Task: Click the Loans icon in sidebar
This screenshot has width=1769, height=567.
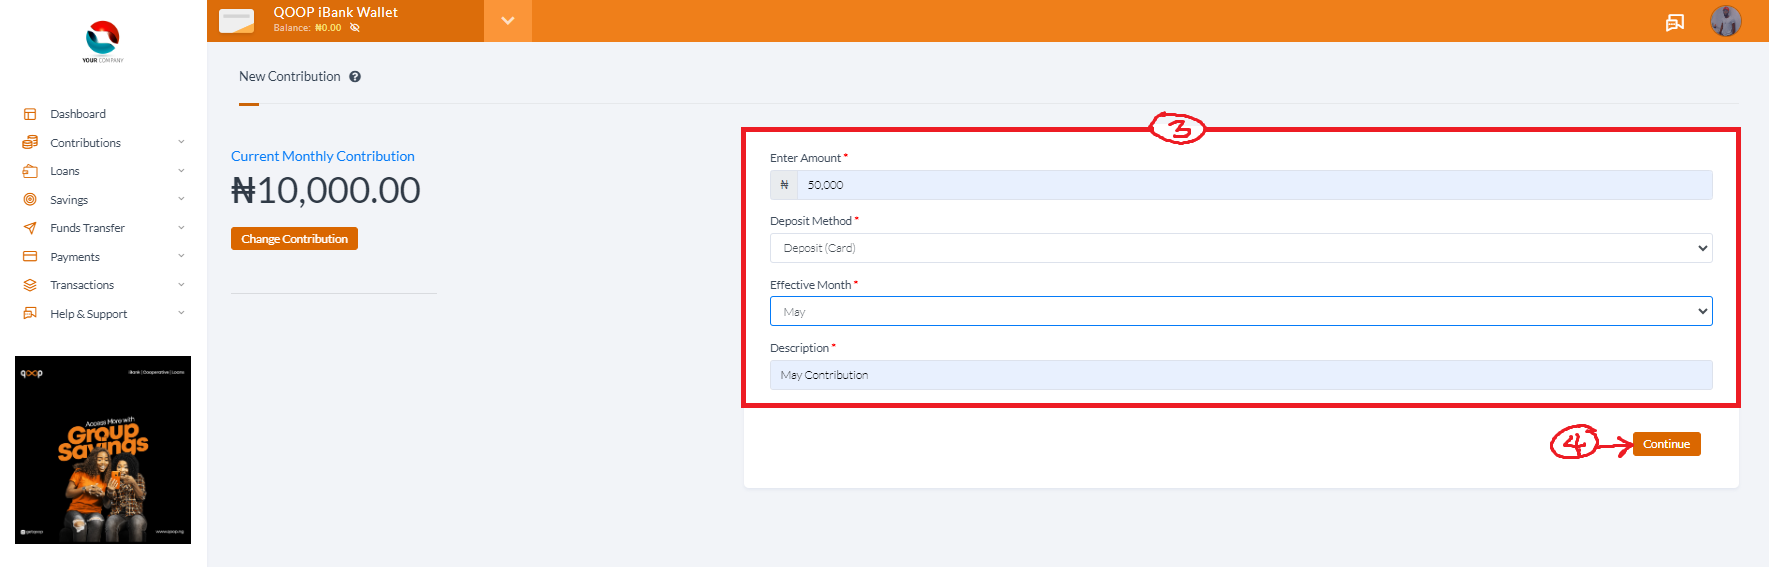Action: click(x=30, y=171)
